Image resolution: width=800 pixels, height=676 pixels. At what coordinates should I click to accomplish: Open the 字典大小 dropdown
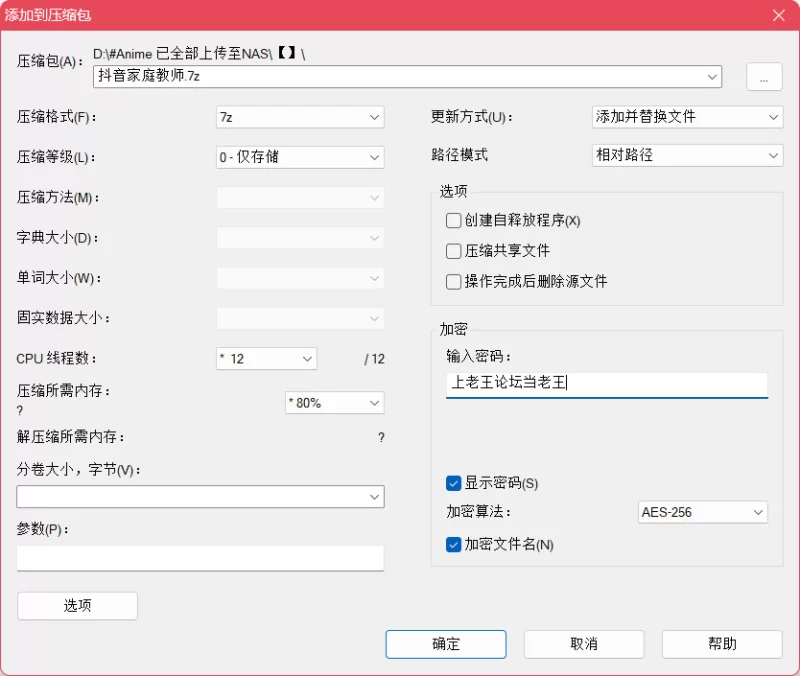point(300,238)
